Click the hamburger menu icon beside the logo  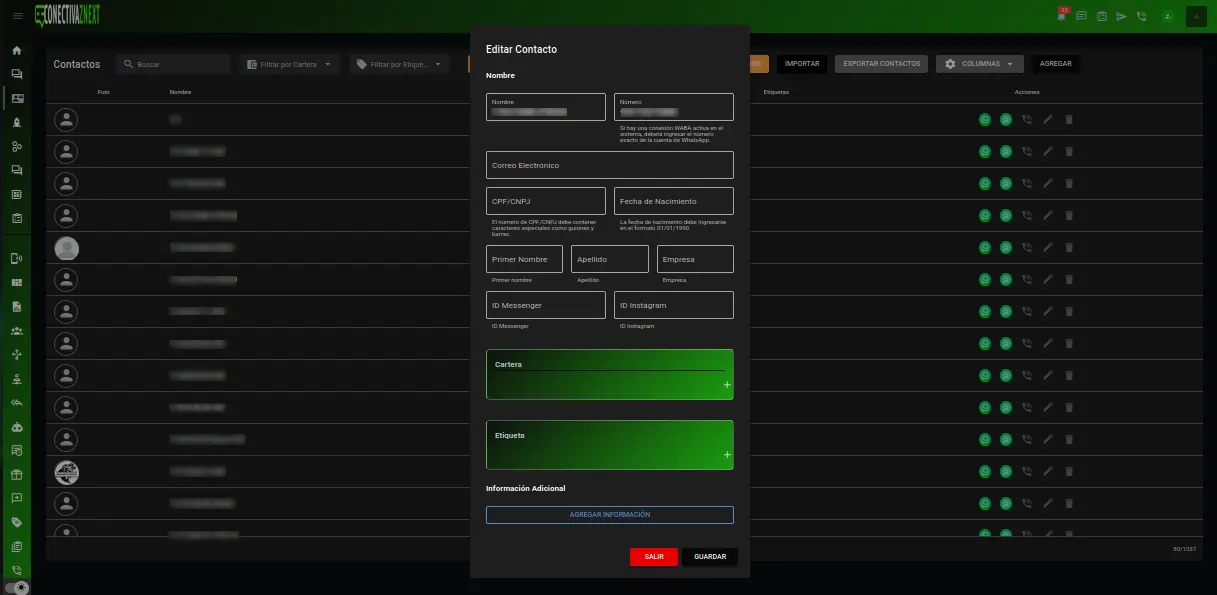tap(17, 16)
